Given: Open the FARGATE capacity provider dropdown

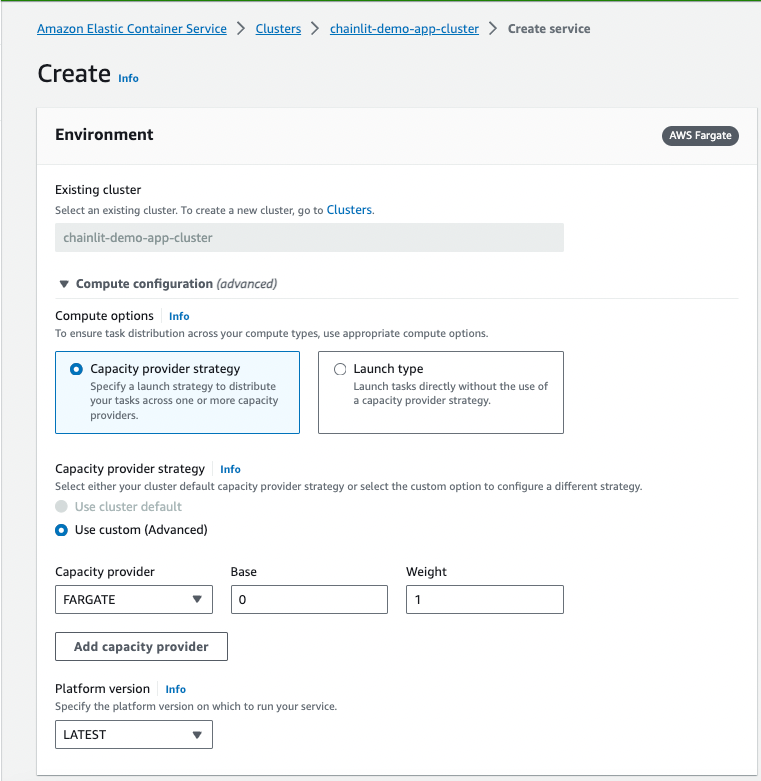Looking at the screenshot, I should point(134,600).
